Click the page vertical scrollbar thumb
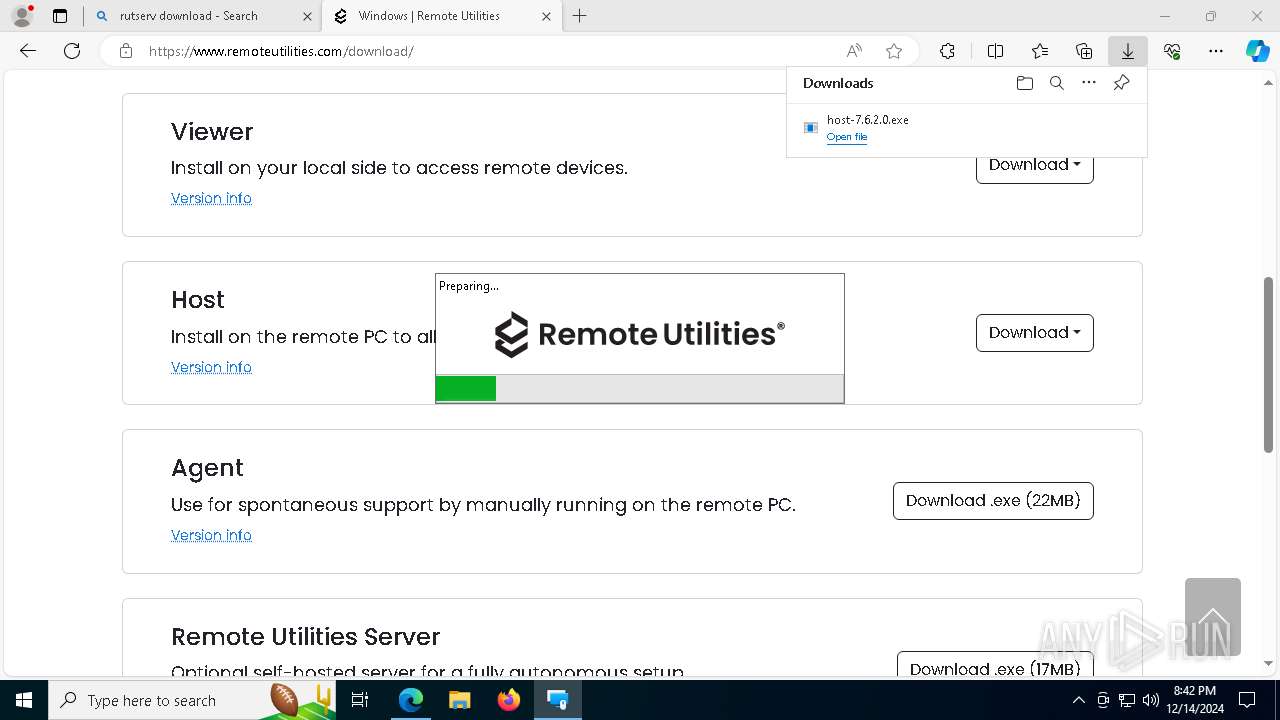Screen dimensions: 1280x720 click(1269, 363)
